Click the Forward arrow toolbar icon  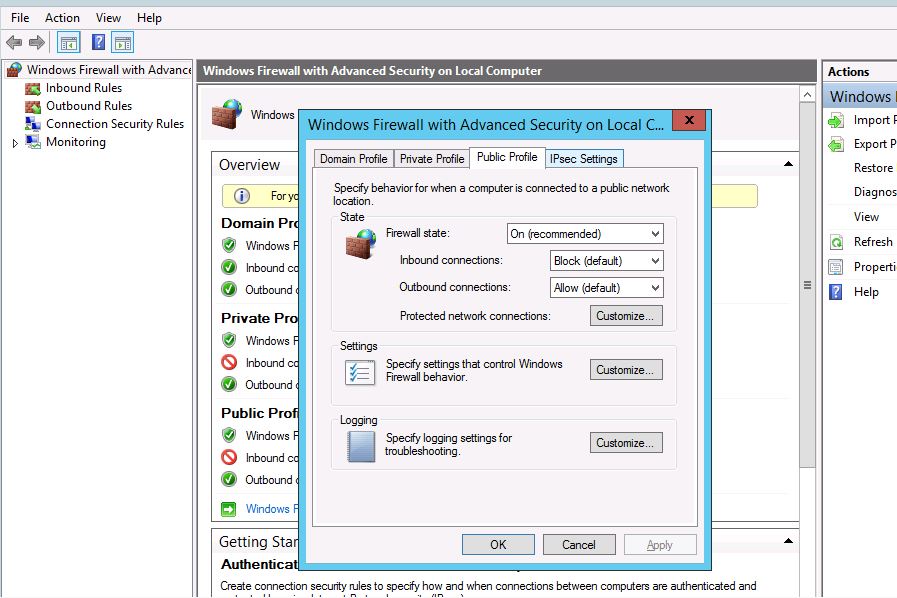(37, 42)
